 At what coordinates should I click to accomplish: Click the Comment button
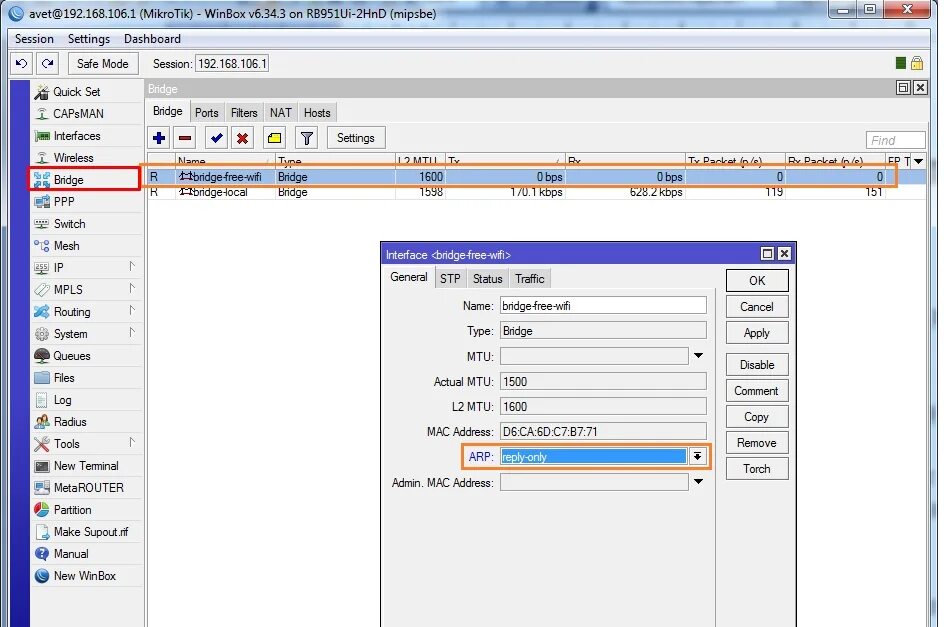[x=757, y=391]
